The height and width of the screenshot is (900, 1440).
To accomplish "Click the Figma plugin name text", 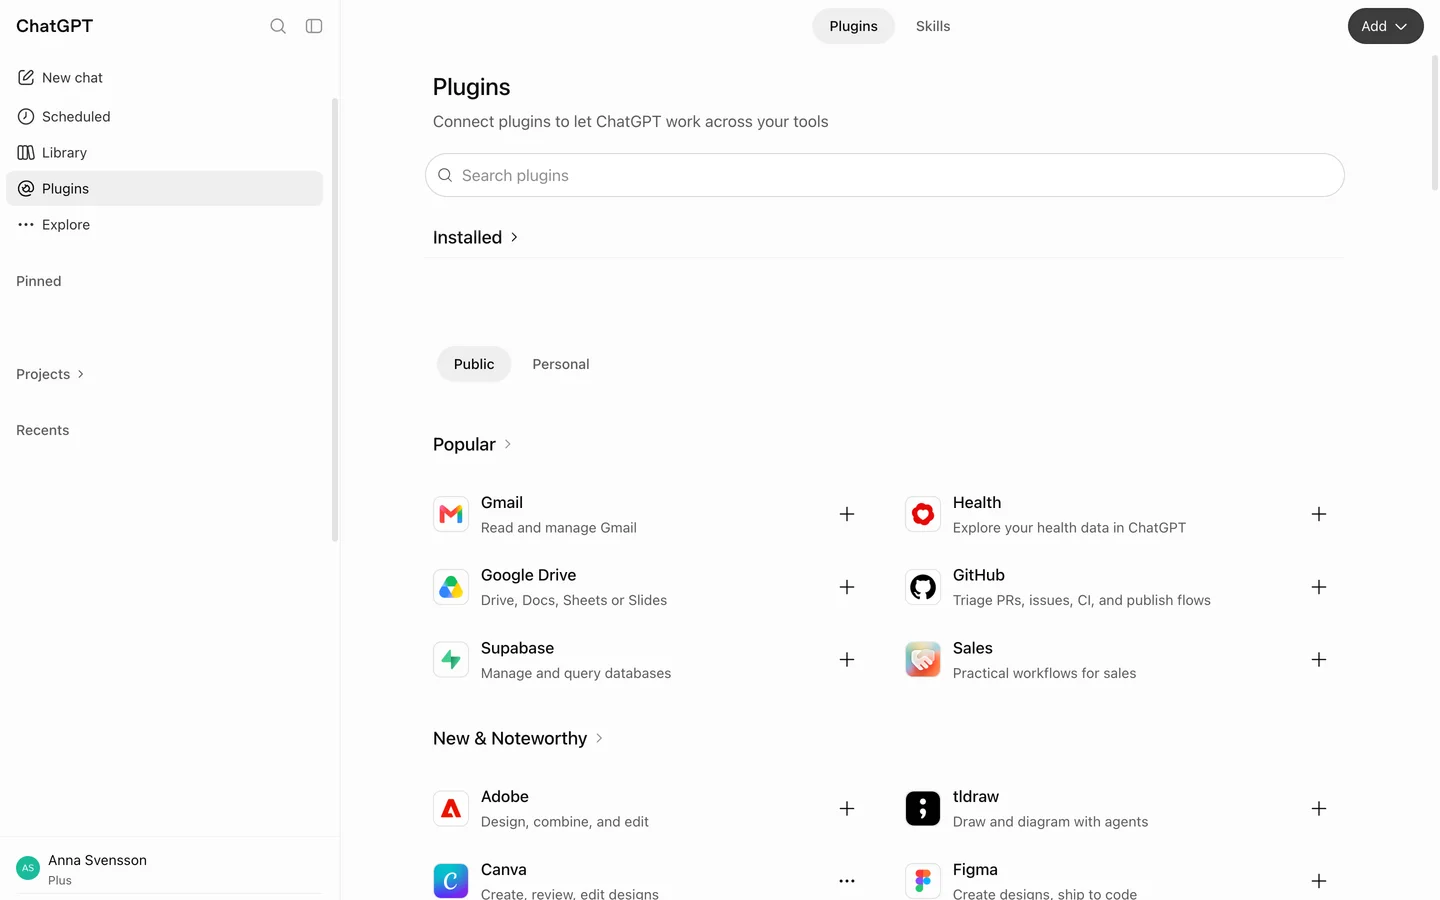I will [975, 869].
